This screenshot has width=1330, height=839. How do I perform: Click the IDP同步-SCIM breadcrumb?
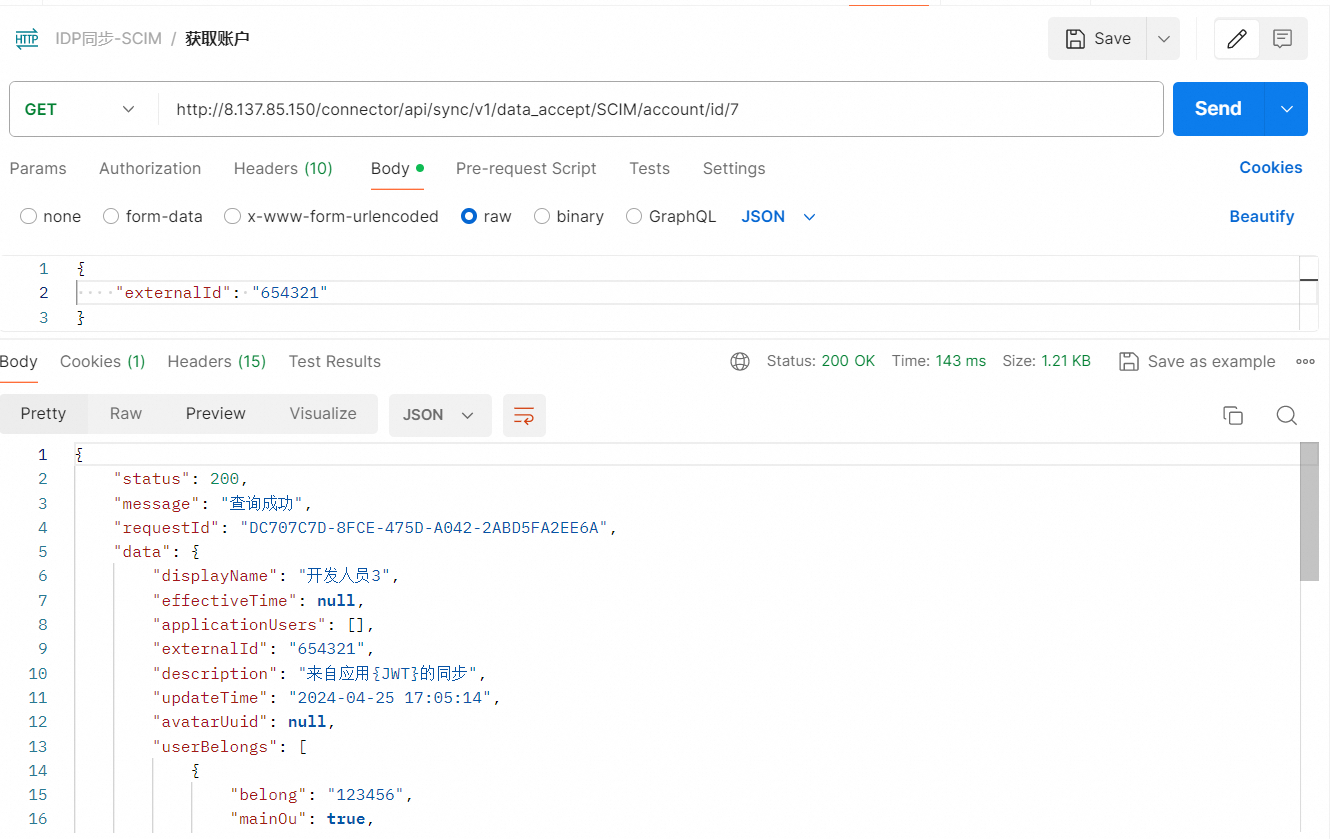click(x=109, y=39)
